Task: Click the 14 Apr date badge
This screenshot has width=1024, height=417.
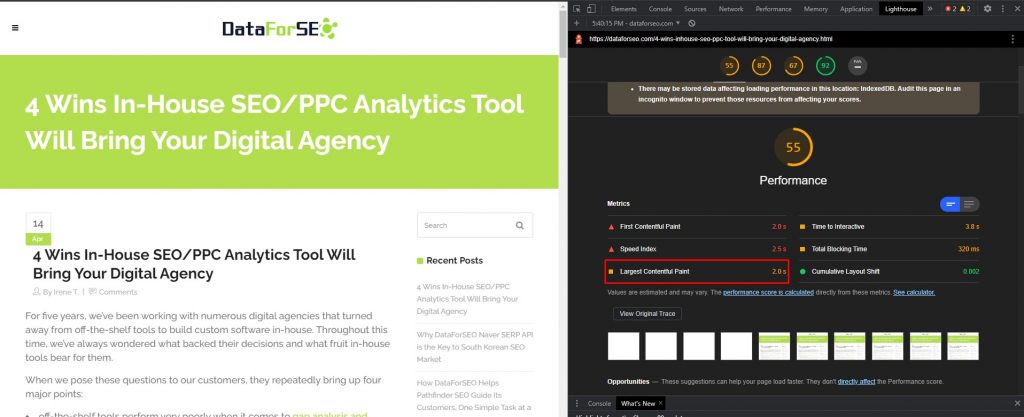Action: pos(38,229)
